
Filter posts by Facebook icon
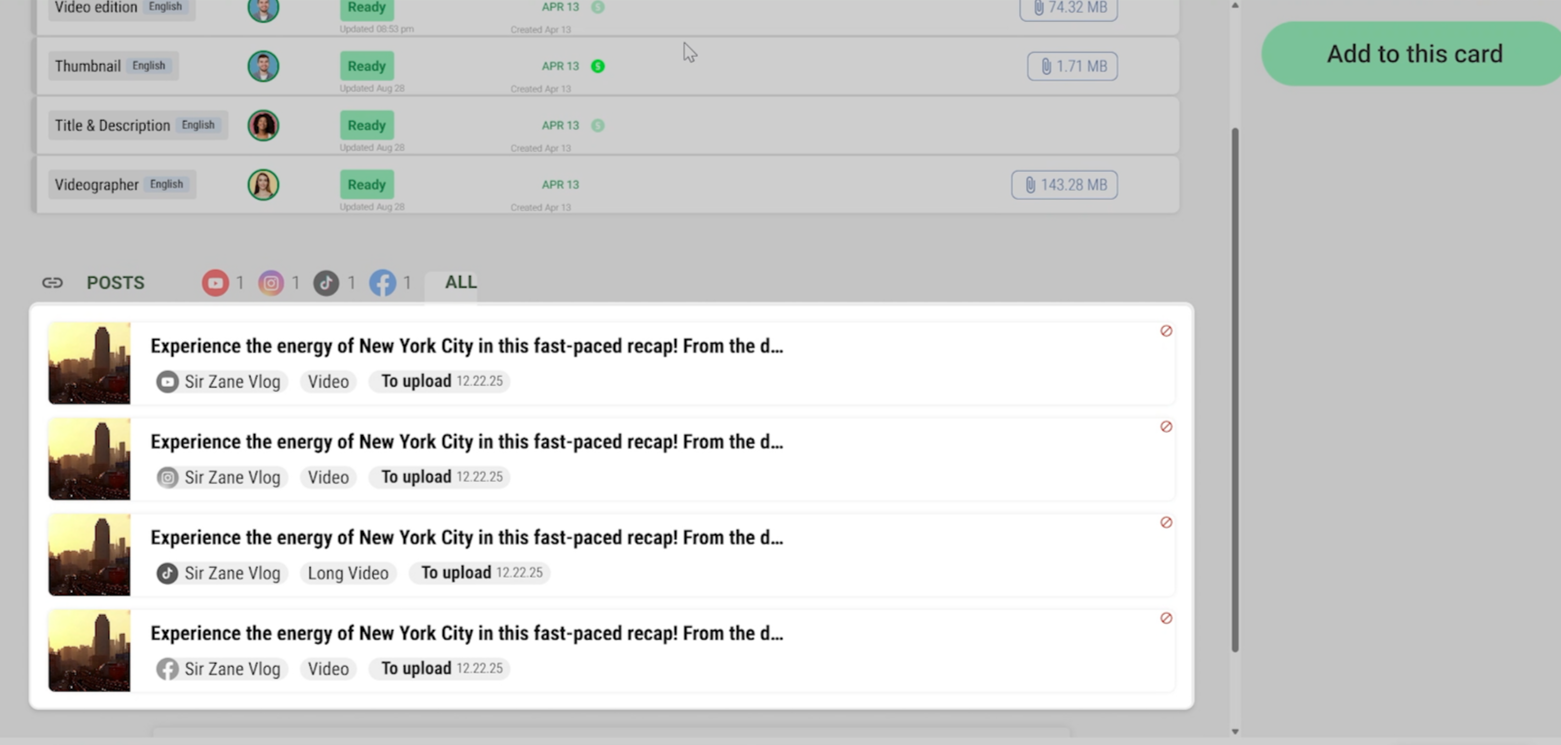(382, 283)
